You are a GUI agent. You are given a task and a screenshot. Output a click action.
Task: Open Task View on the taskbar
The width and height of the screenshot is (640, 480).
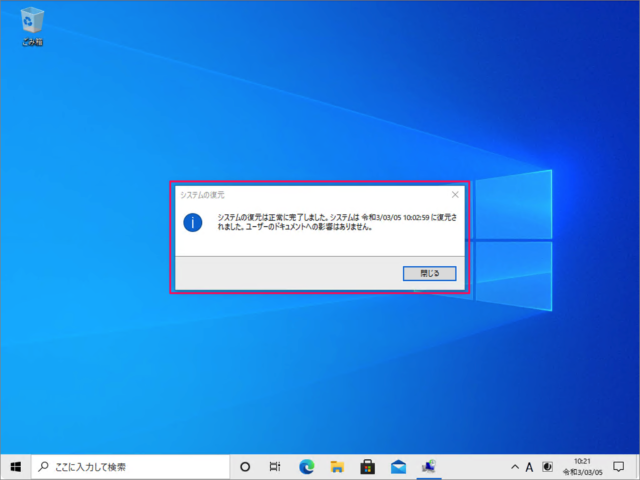point(275,467)
